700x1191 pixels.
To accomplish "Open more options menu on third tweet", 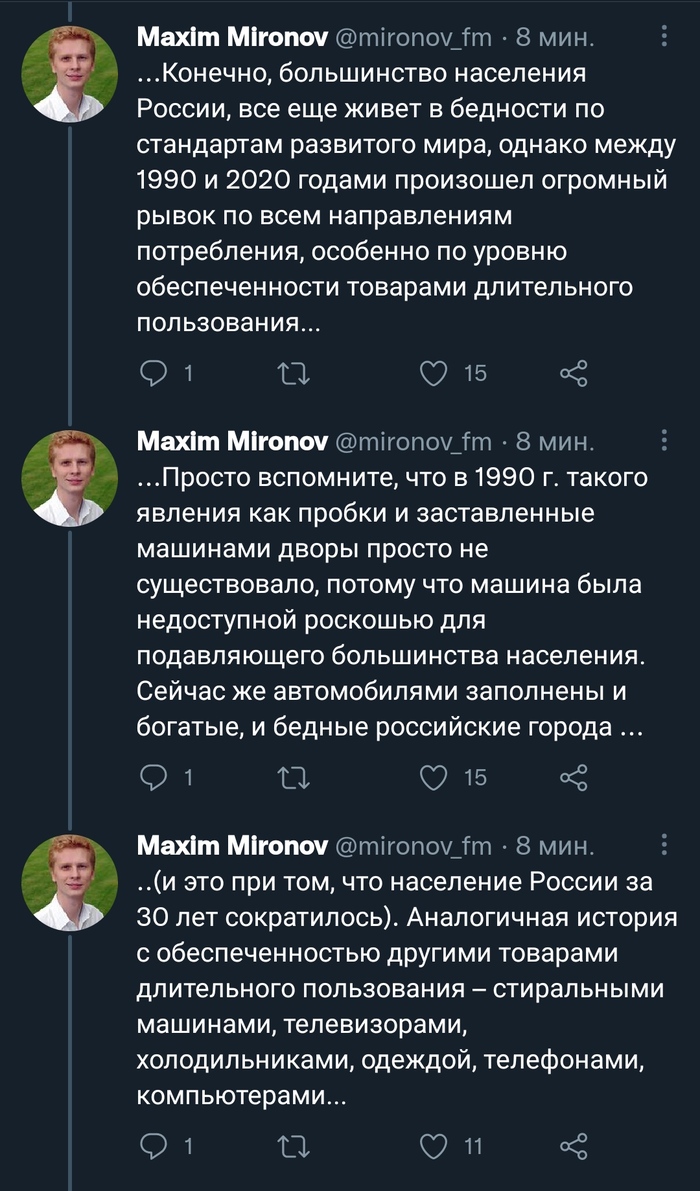I will tap(666, 844).
